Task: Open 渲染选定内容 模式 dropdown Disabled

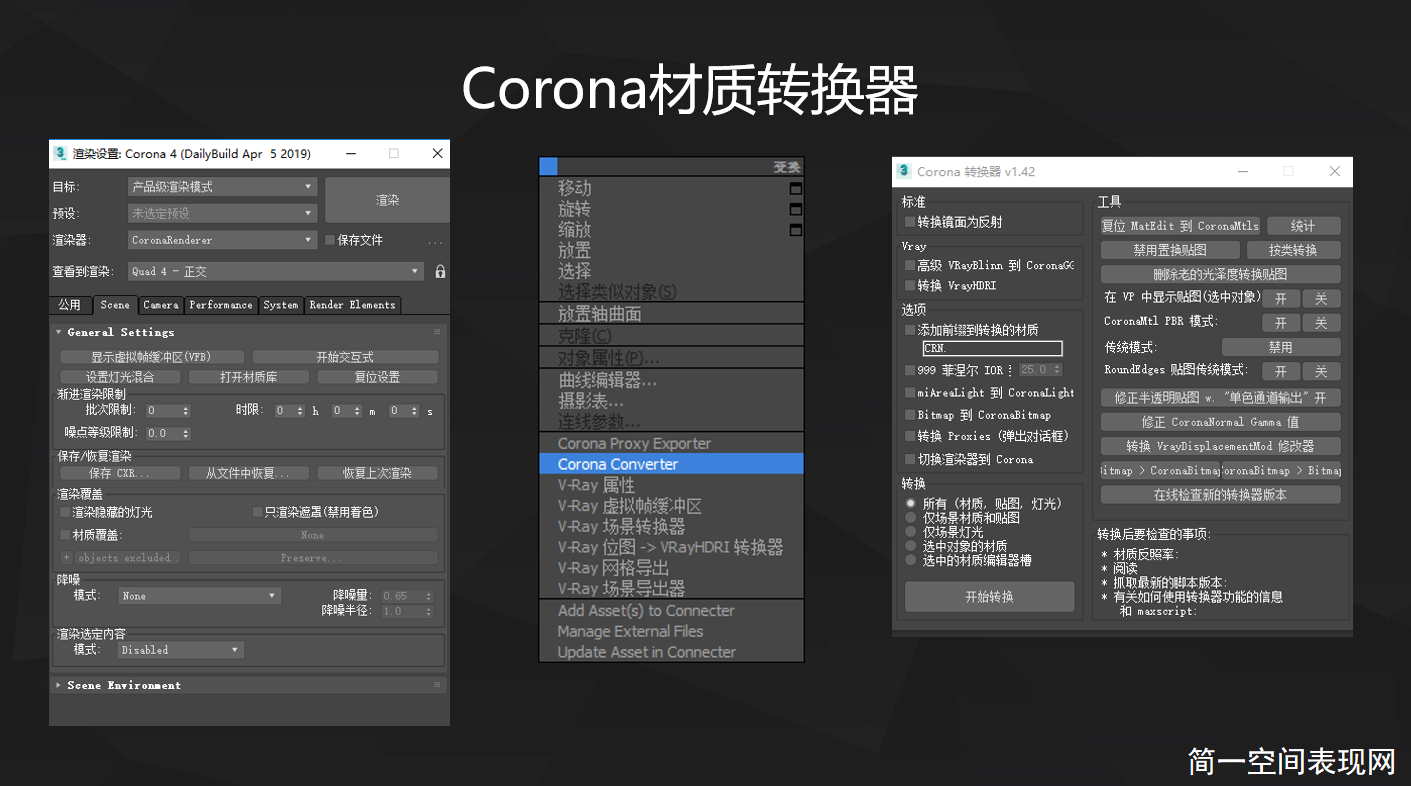Action: pos(180,650)
